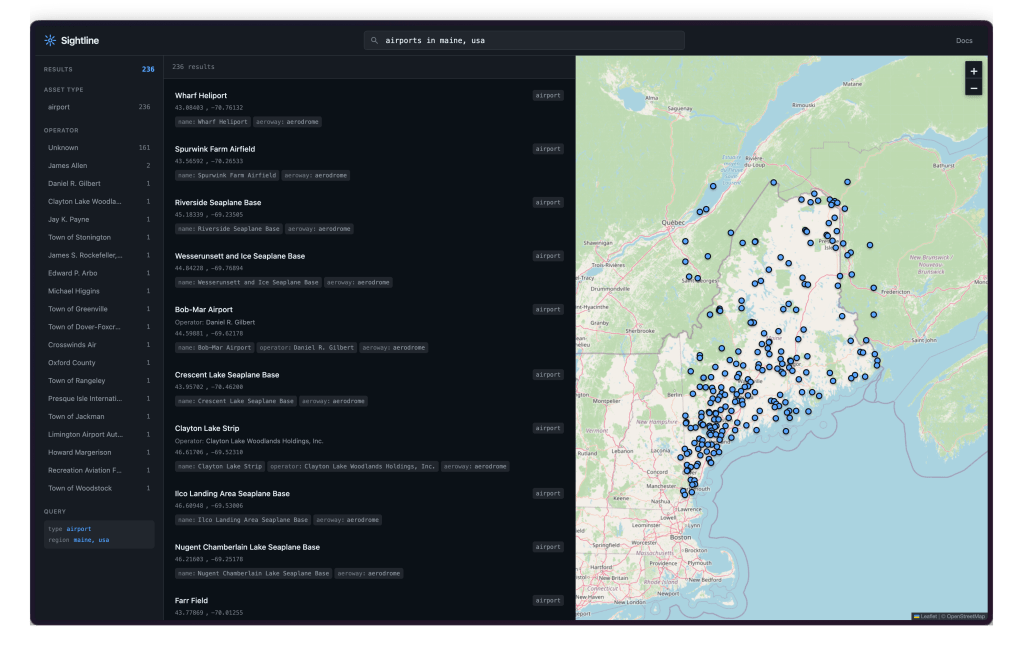The height and width of the screenshot is (665, 1023).
Task: Open the Crescent Lake Seaplane Base result
Action: [x=227, y=375]
